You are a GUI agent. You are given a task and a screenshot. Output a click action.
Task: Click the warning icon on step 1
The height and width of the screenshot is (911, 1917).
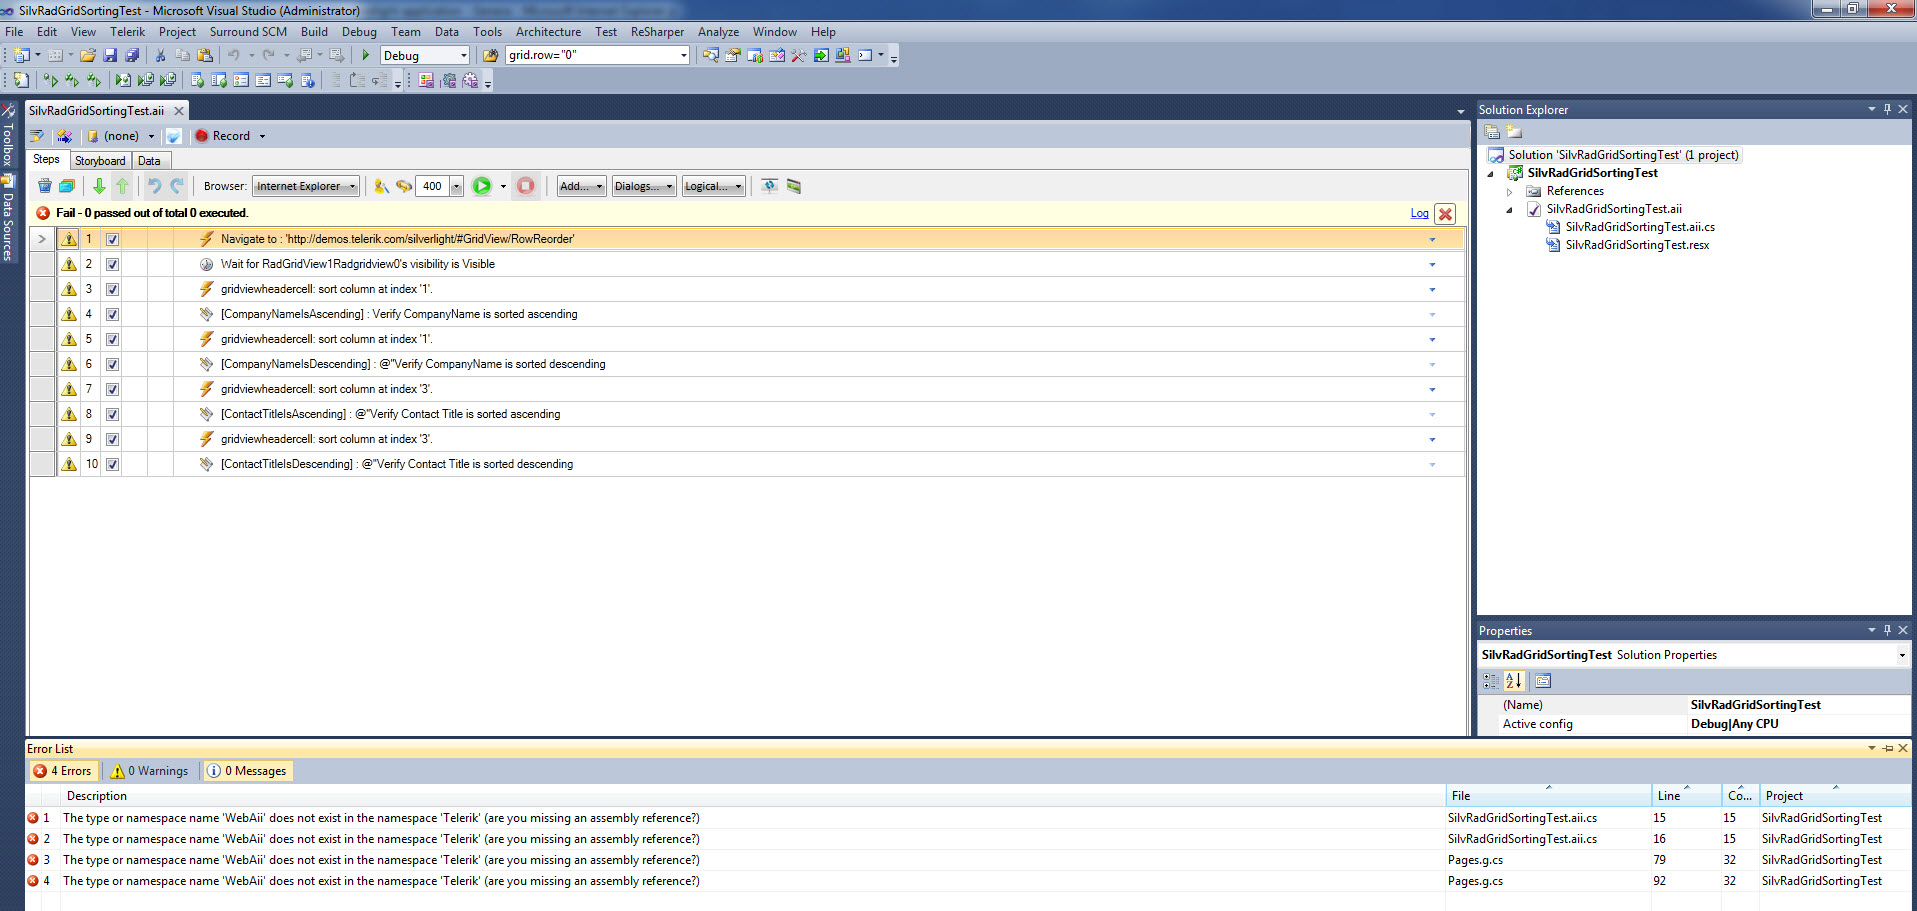[x=68, y=239]
